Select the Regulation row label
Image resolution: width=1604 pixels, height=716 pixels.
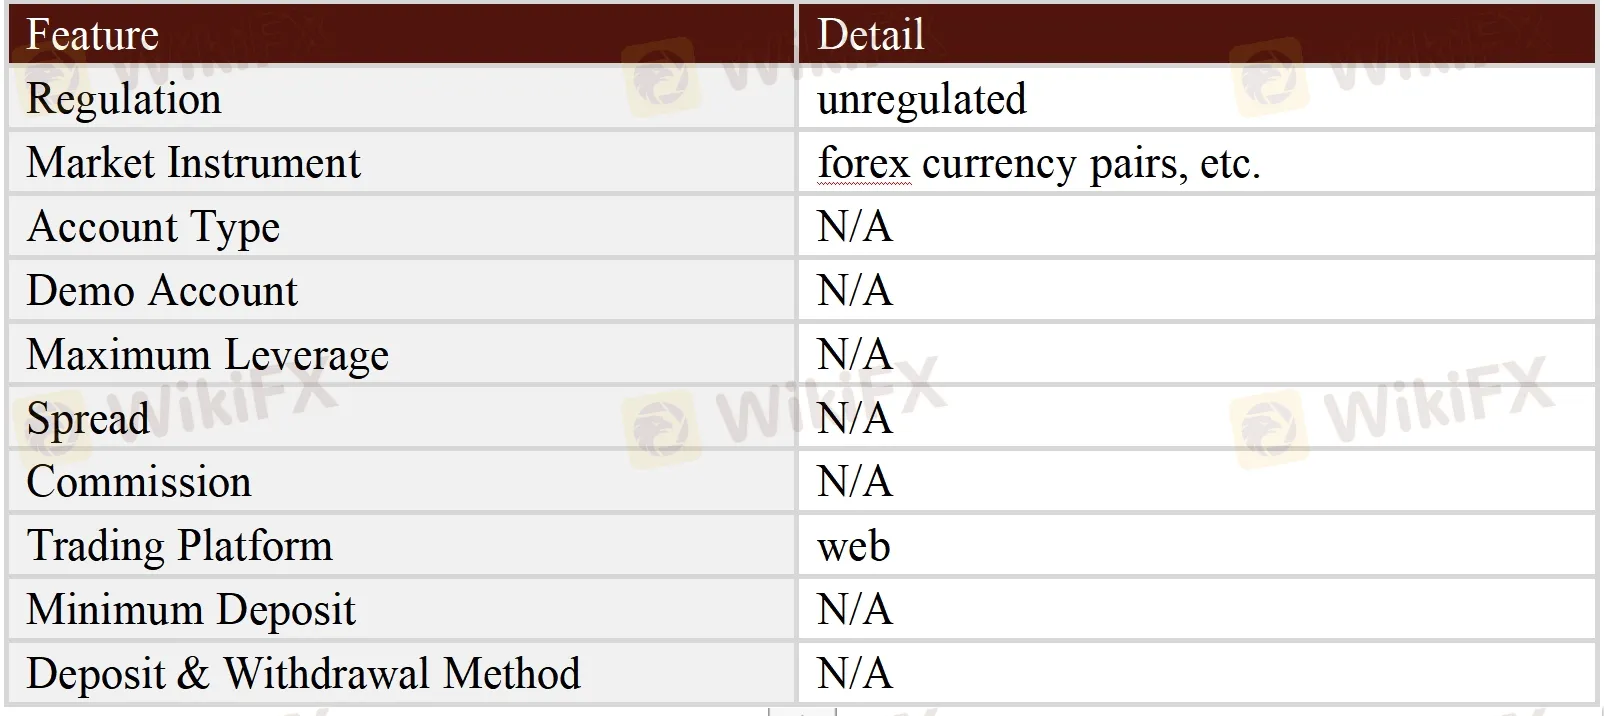[124, 99]
